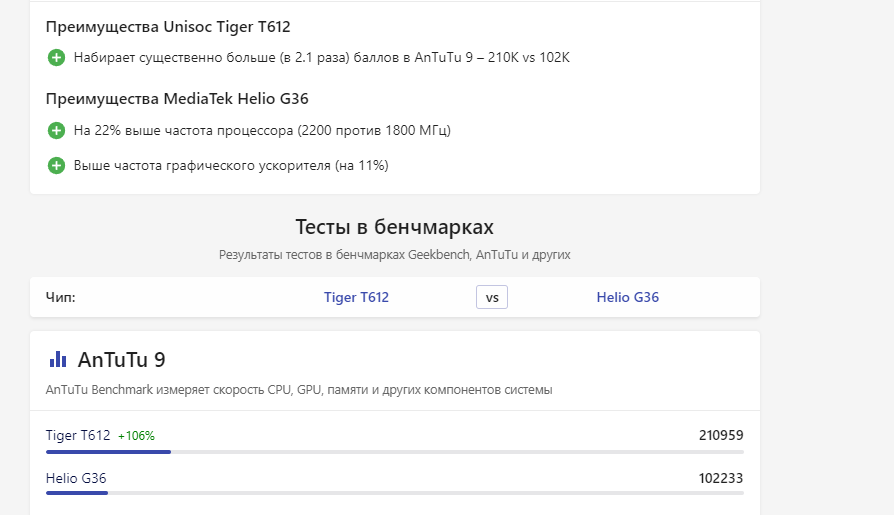Click the Чип: label in the comparison row
Image resolution: width=894 pixels, height=515 pixels.
[x=60, y=297]
